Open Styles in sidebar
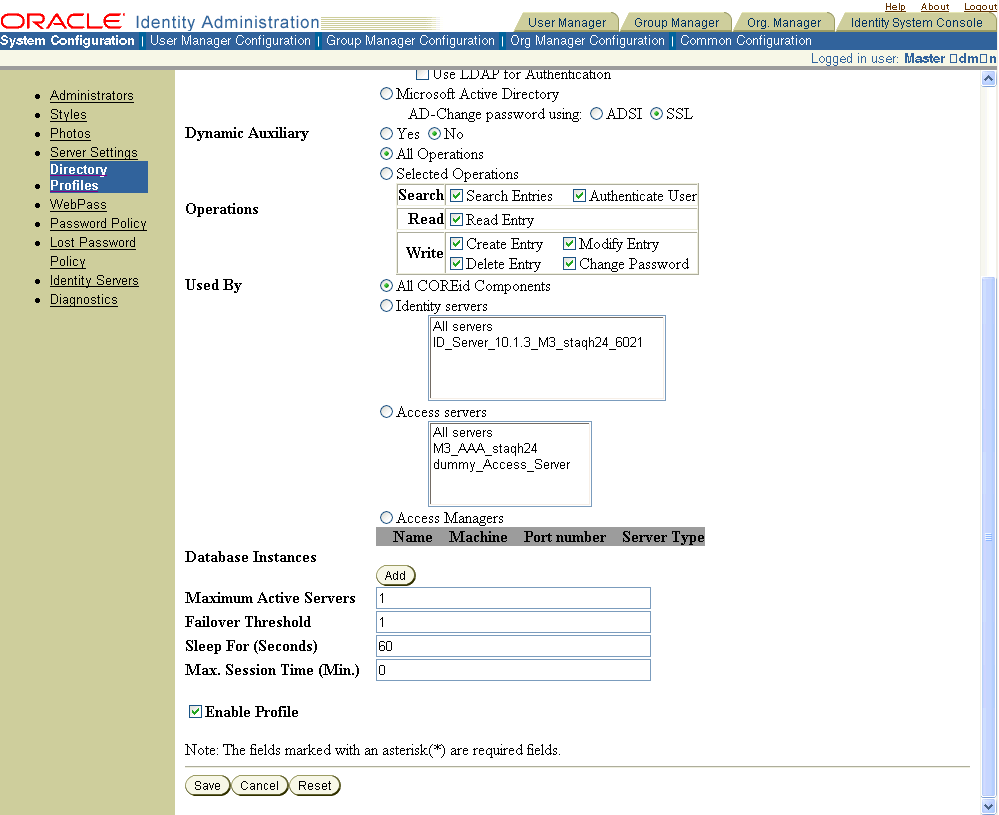This screenshot has height=815, width=999. click(68, 115)
